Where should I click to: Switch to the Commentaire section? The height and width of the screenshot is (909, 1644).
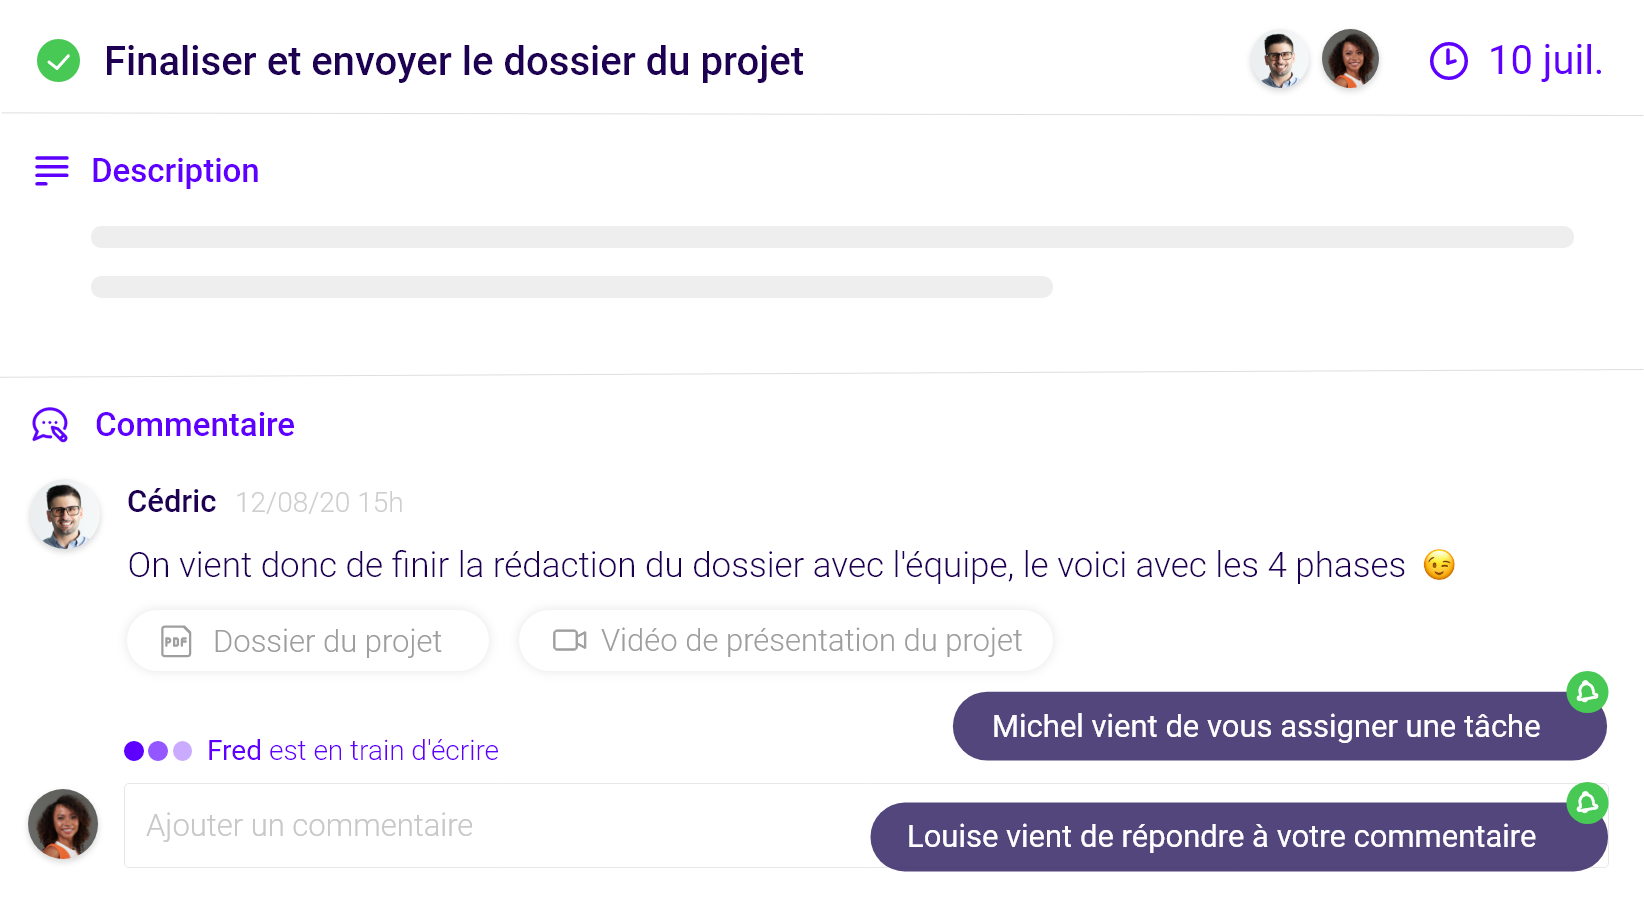pyautogui.click(x=194, y=424)
